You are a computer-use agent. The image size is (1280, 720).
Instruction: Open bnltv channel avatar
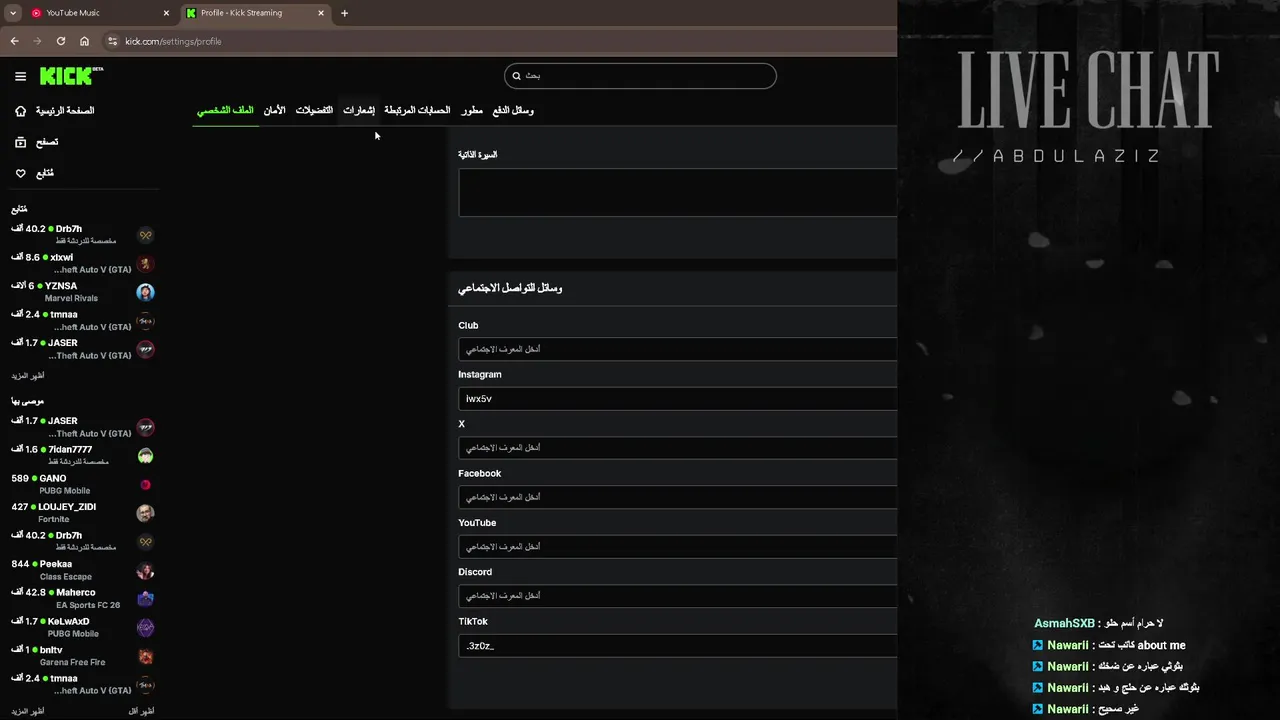coord(145,657)
